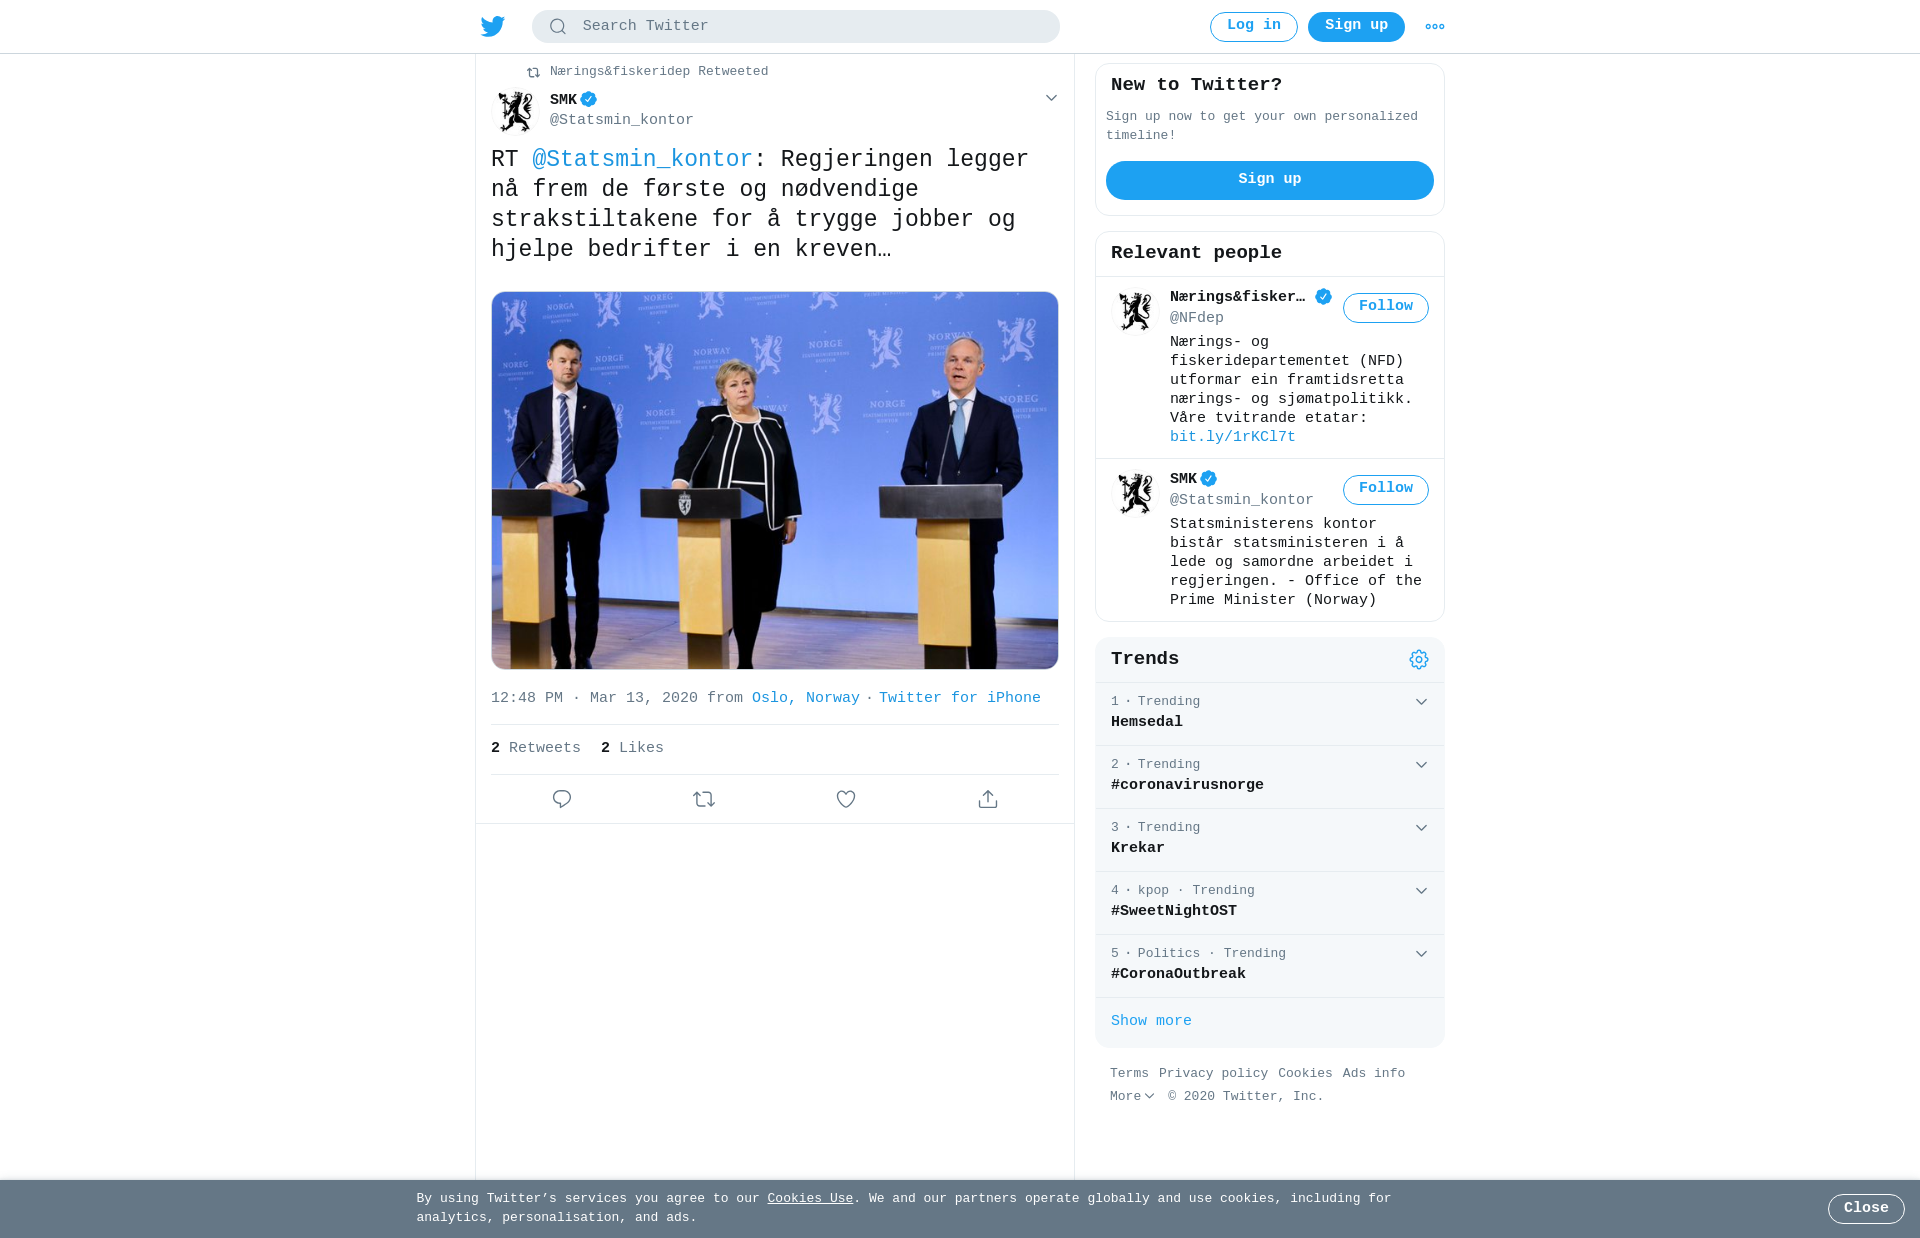Click the Log in button
This screenshot has width=1920, height=1238.
pos(1253,27)
